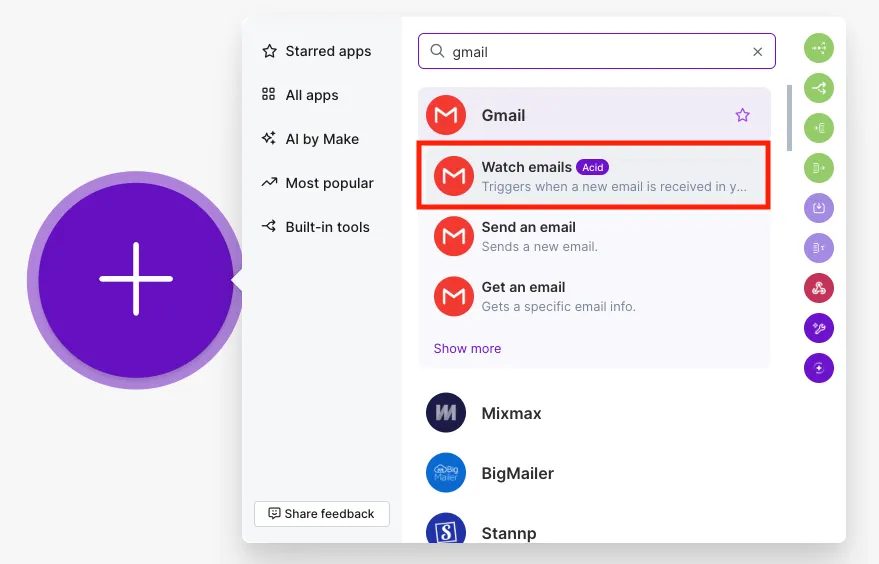Image resolution: width=879 pixels, height=564 pixels.
Task: Choose the Send an email module
Action: pyautogui.click(x=594, y=236)
